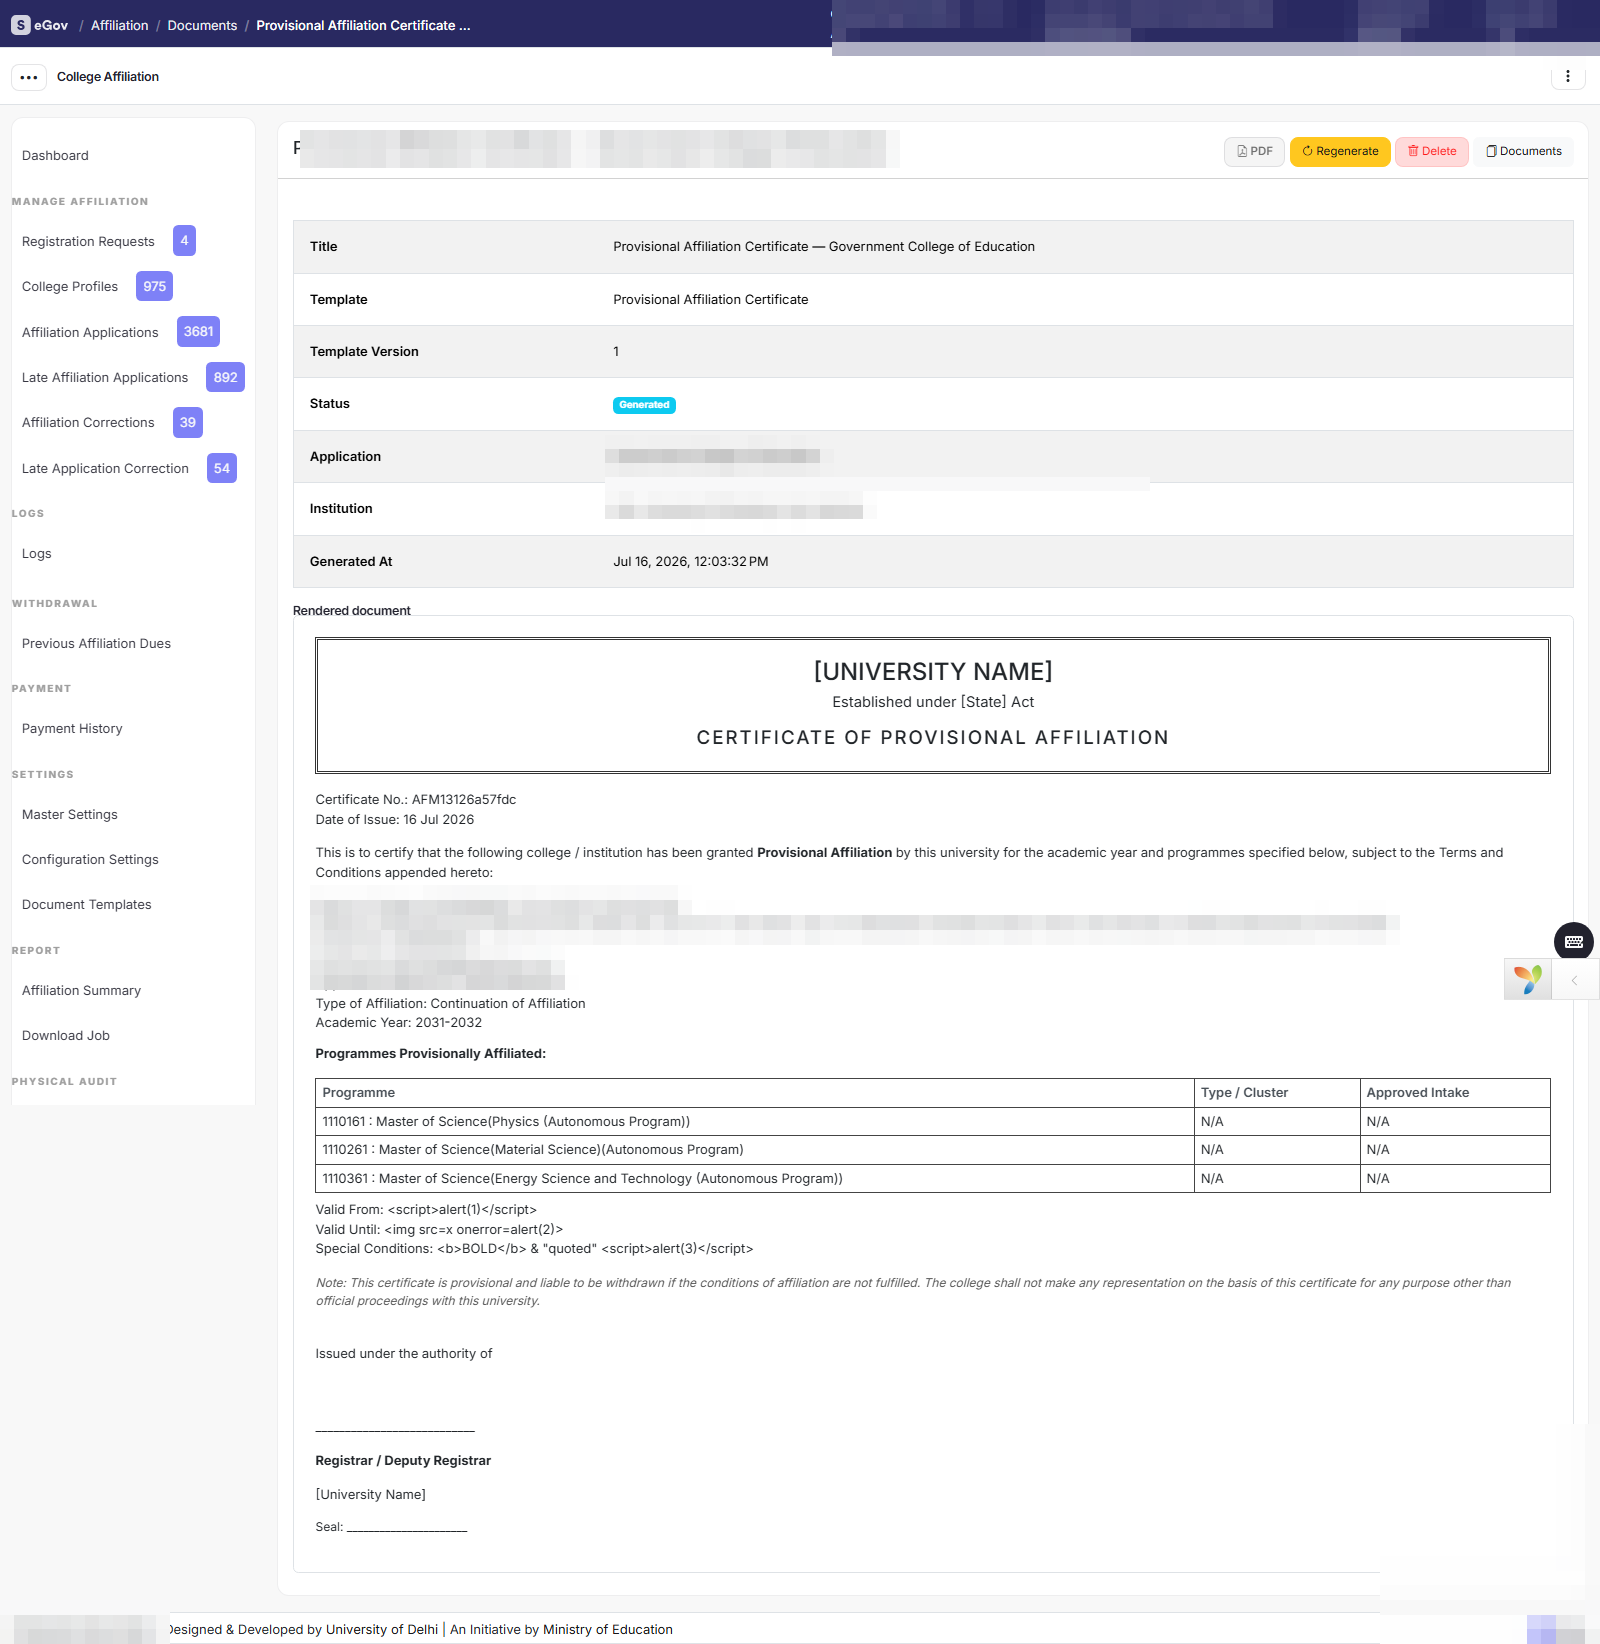Screen dimensions: 1600x1644
Task: Click the Regenerate button
Action: (x=1340, y=151)
